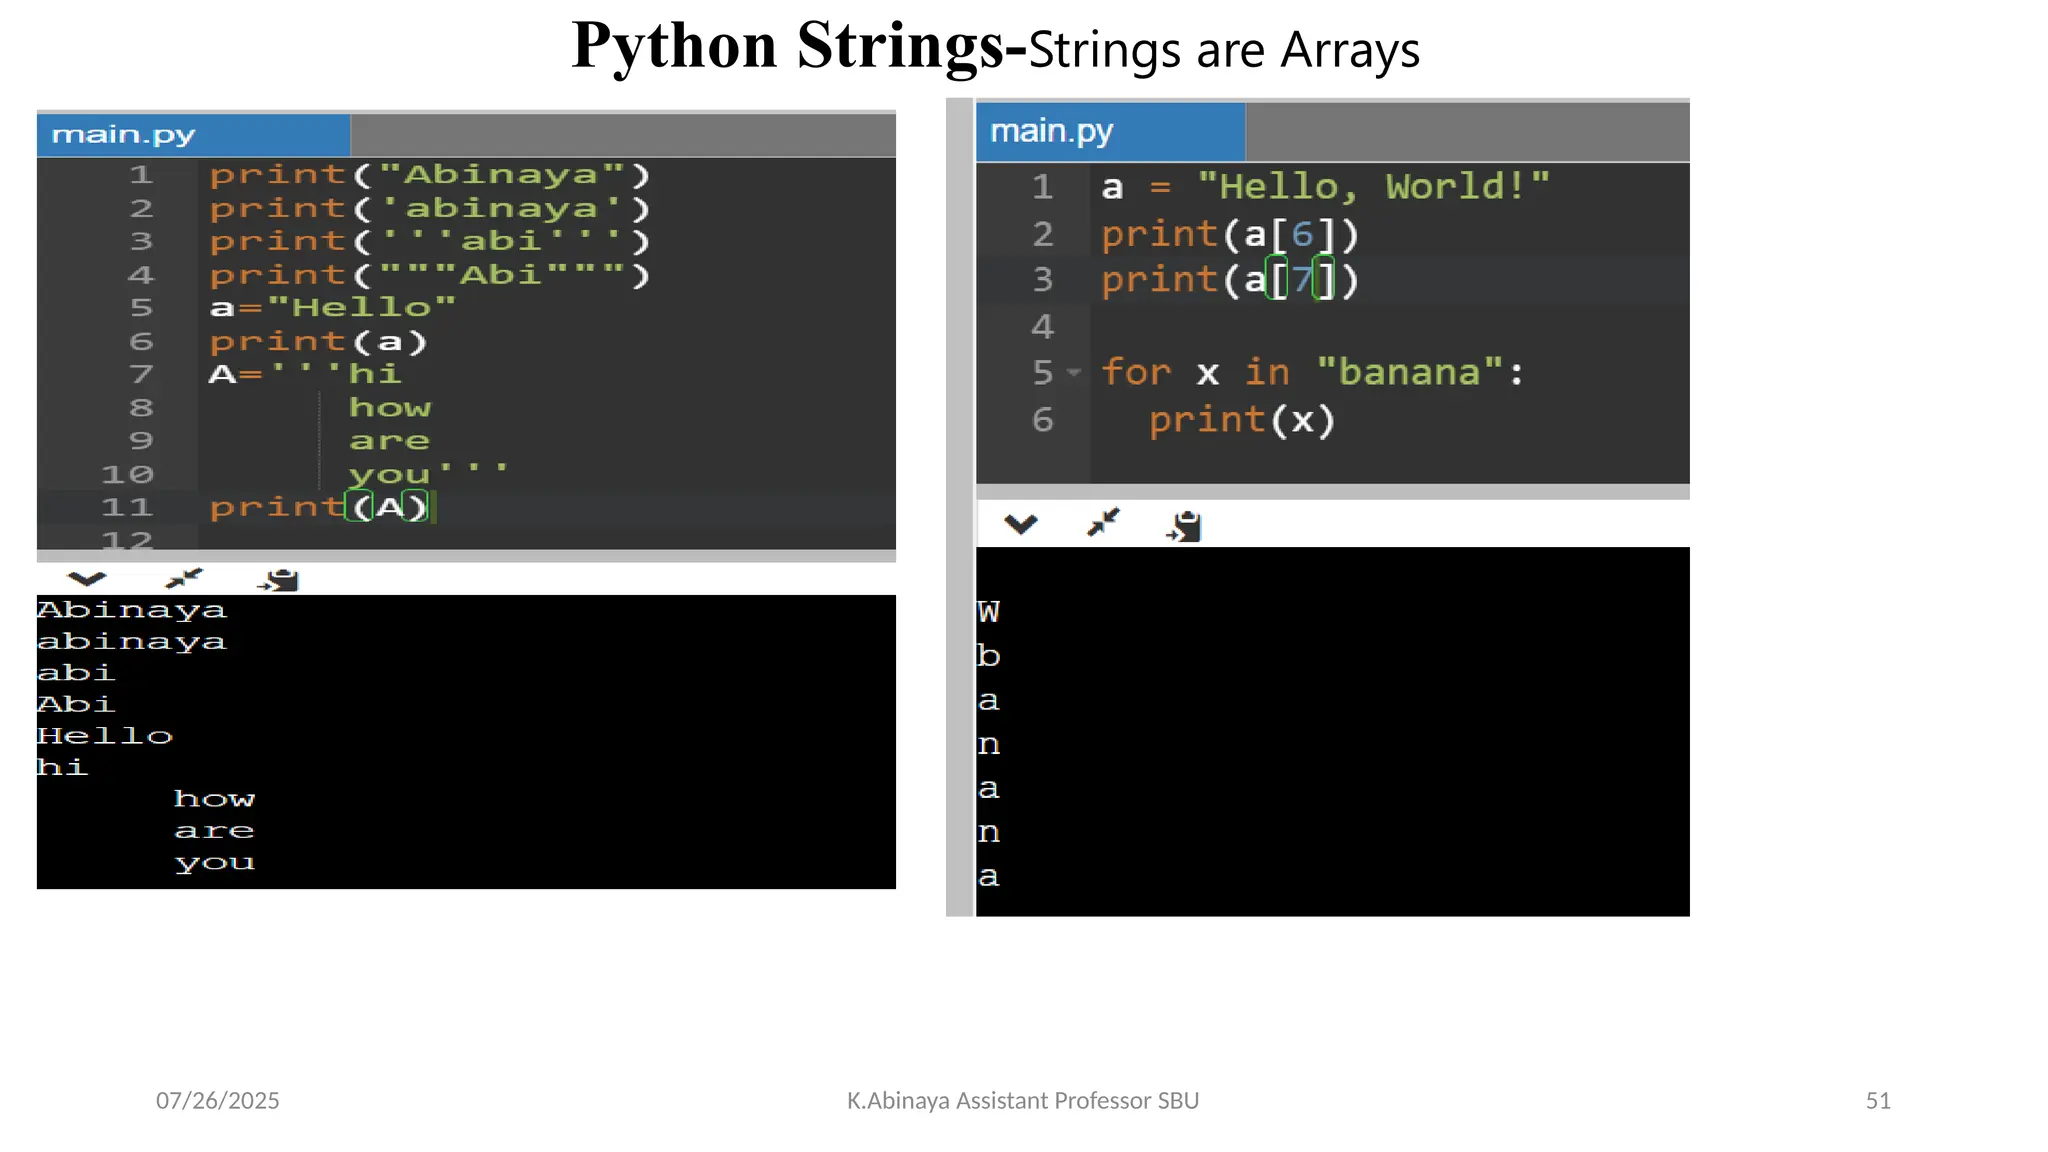Click slide date 07/26/2025 in footer
This screenshot has height=1152, width=2048.
click(218, 1101)
